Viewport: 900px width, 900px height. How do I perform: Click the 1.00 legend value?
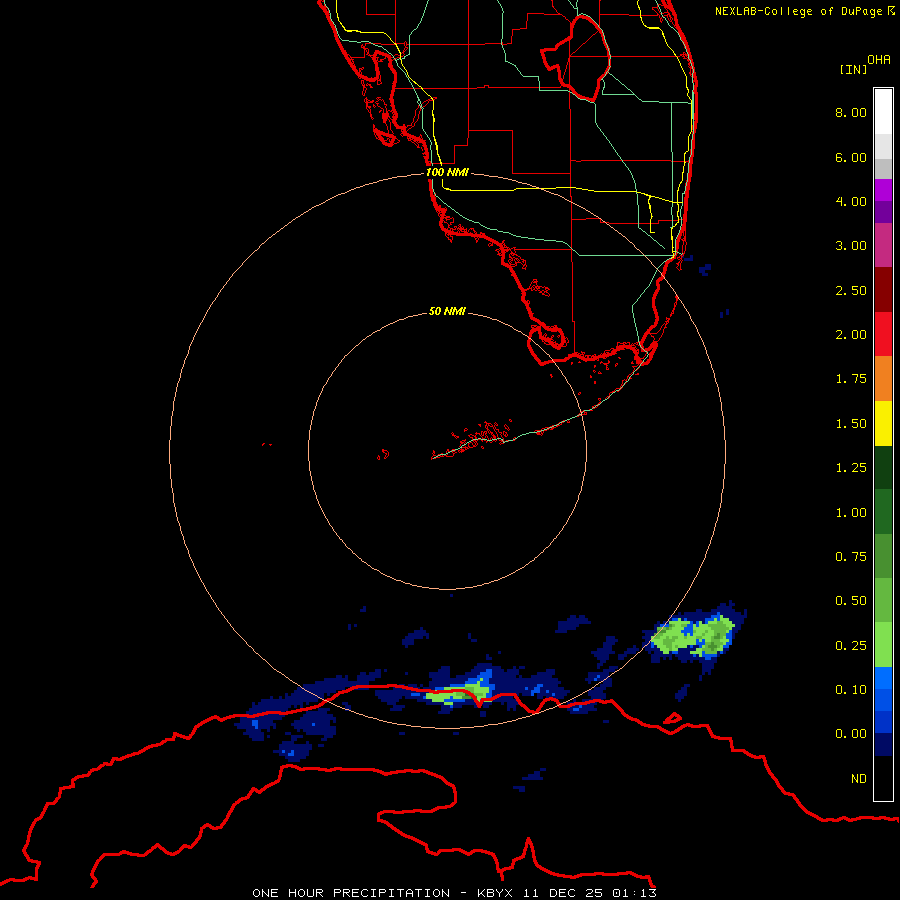click(851, 513)
